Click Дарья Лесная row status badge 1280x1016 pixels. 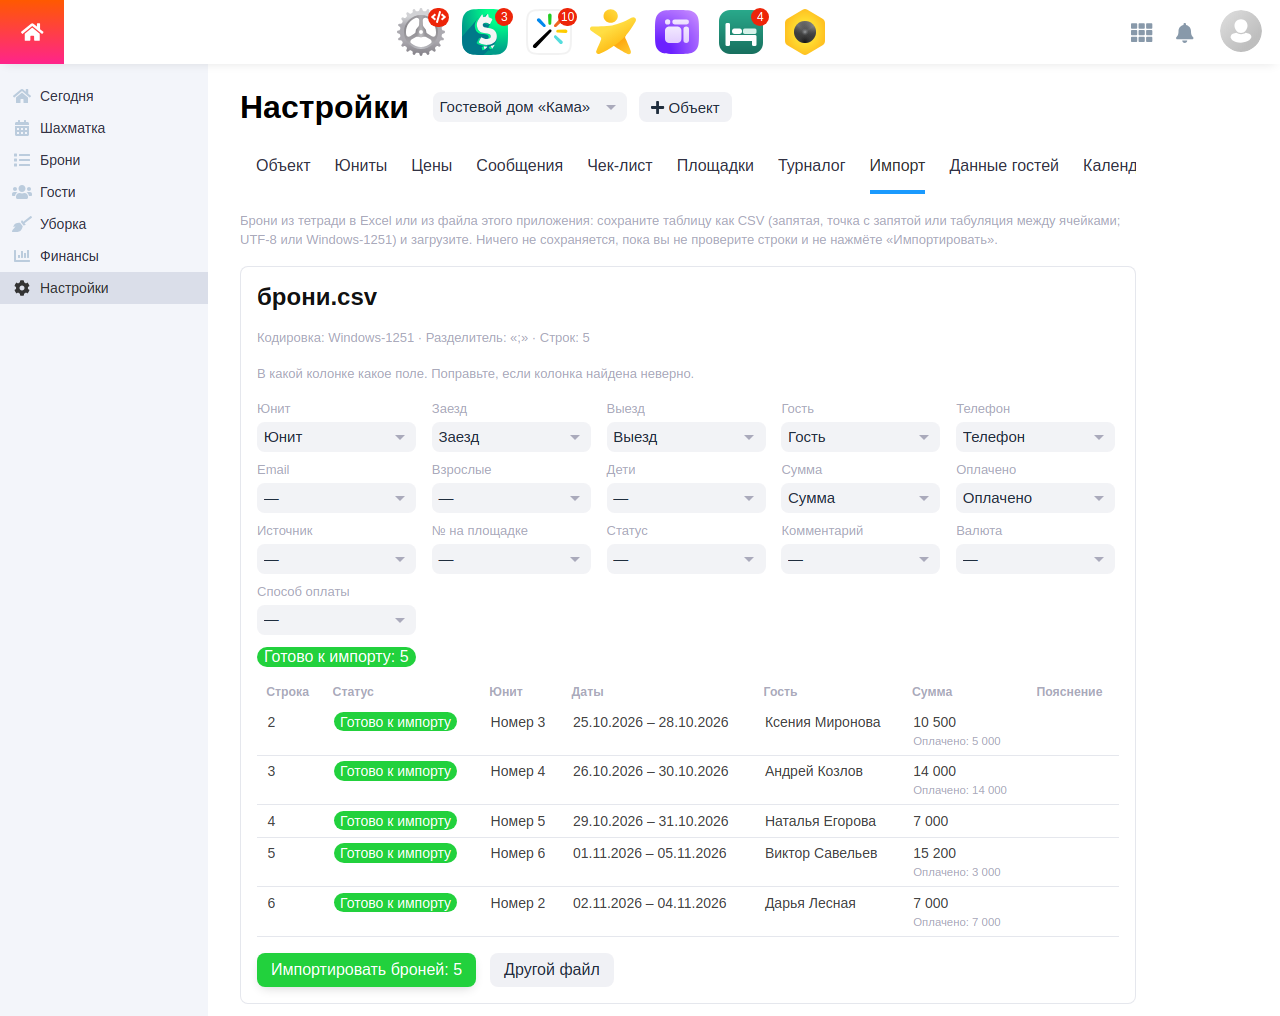click(x=395, y=903)
